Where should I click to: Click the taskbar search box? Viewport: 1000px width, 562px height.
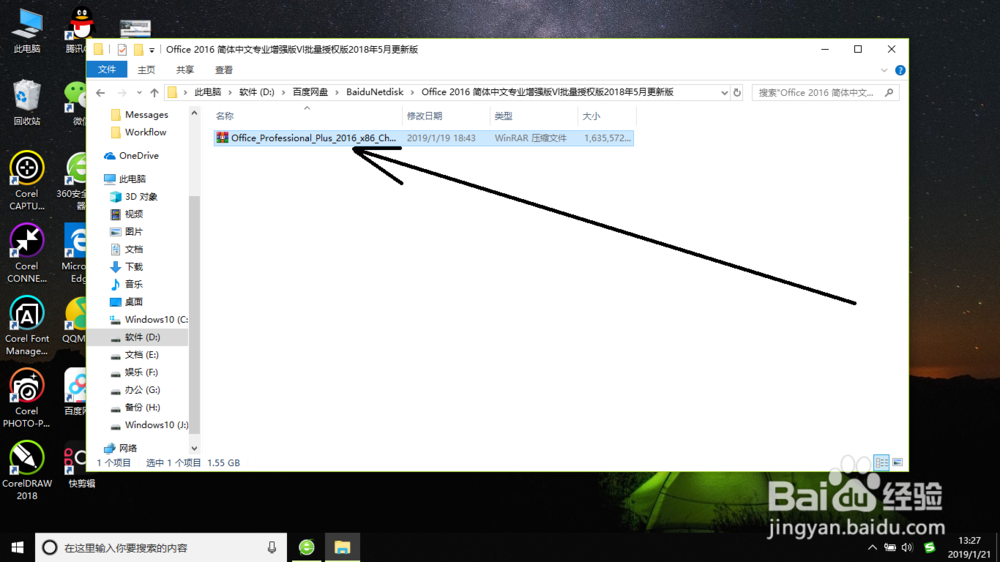[161, 547]
